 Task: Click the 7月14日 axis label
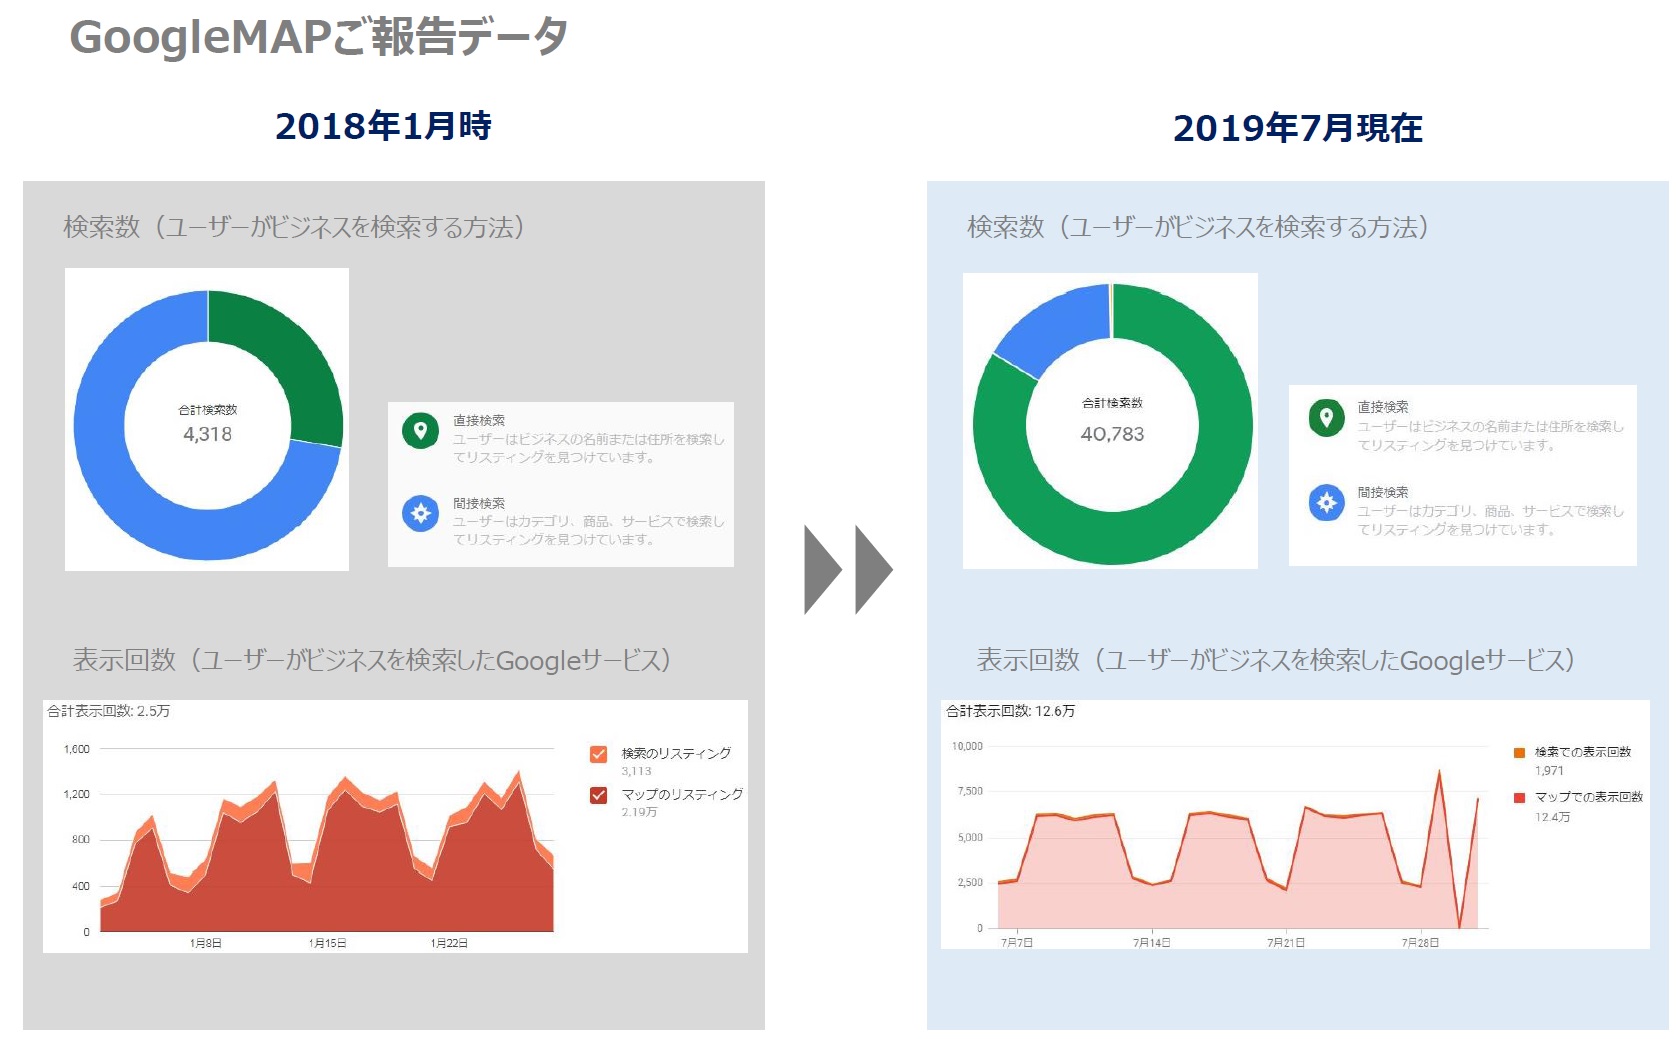pyautogui.click(x=1151, y=942)
